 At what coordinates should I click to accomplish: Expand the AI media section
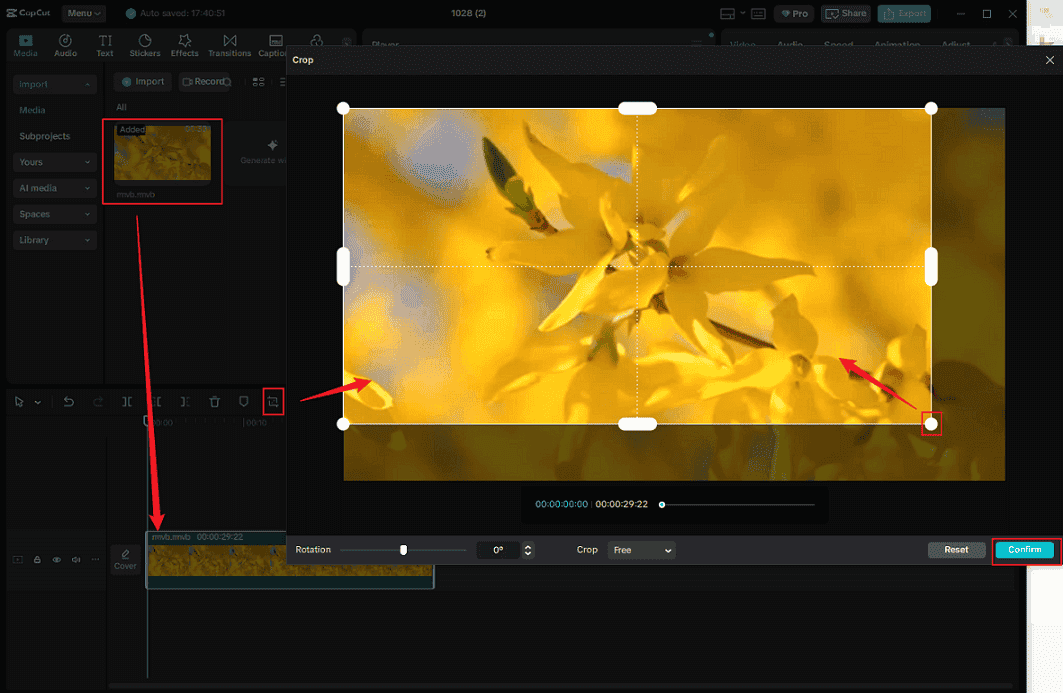point(54,188)
